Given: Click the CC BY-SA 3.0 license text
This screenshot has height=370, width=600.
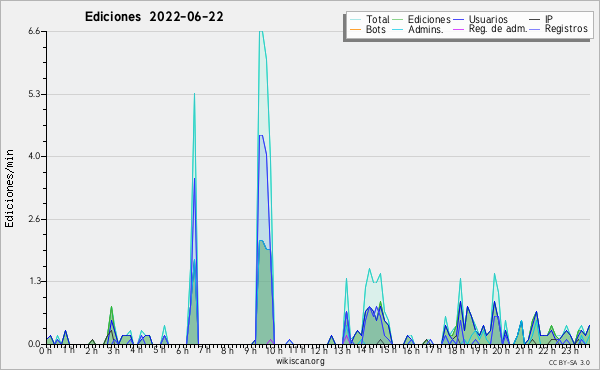Looking at the screenshot, I should click(x=569, y=362).
